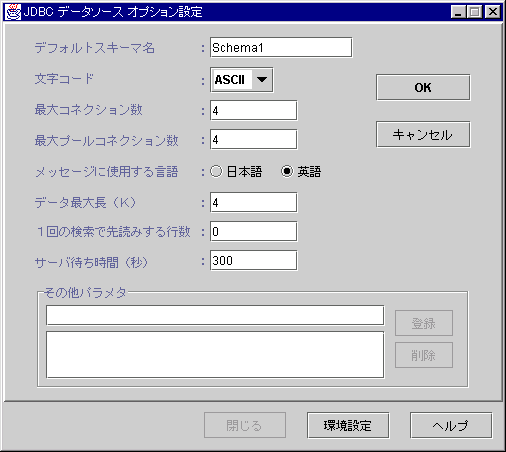
Task: Focus the 最大コネクション数 input field
Action: (x=254, y=110)
